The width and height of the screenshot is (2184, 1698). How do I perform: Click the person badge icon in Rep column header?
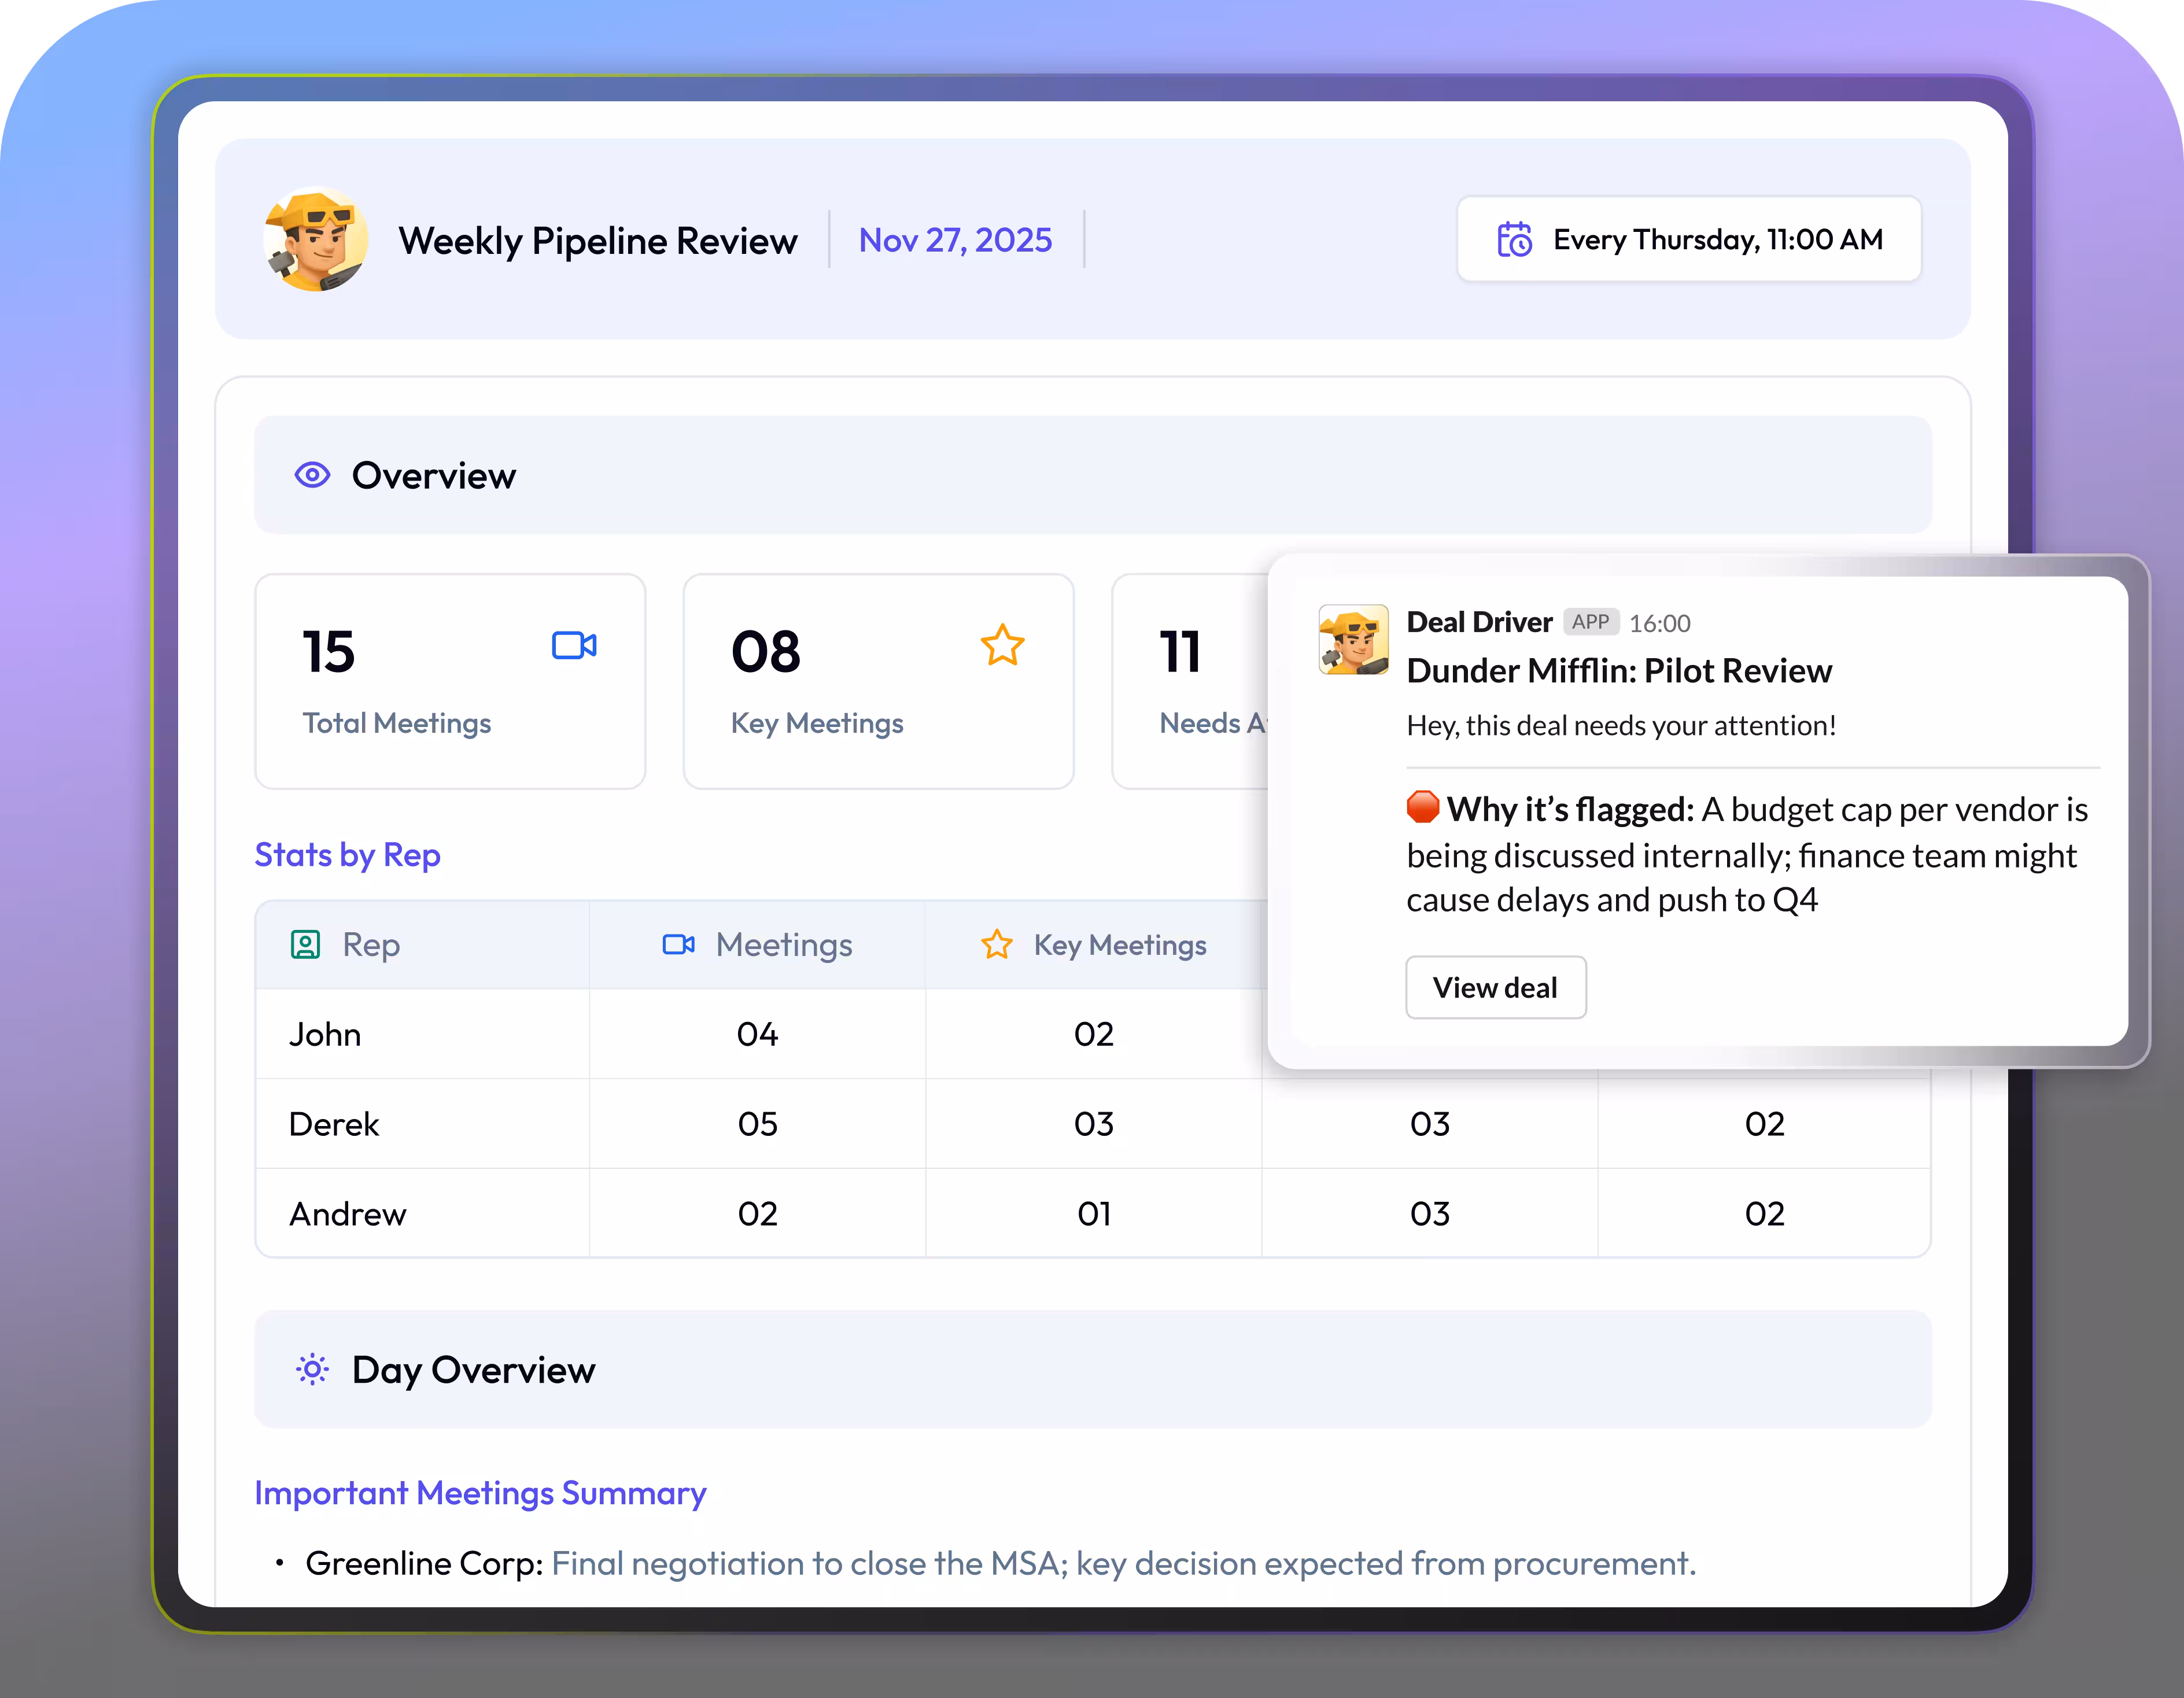(x=305, y=945)
